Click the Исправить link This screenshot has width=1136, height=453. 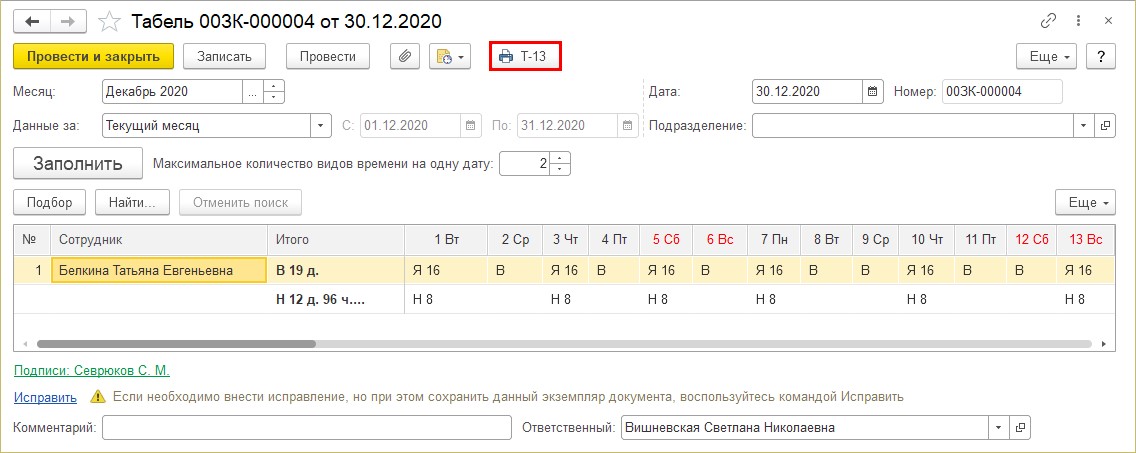point(45,397)
